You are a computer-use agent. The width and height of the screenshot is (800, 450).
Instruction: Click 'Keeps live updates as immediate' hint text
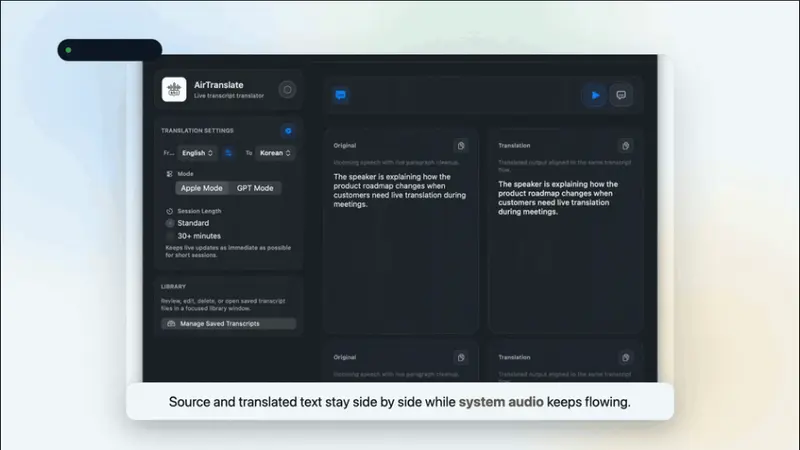228,252
